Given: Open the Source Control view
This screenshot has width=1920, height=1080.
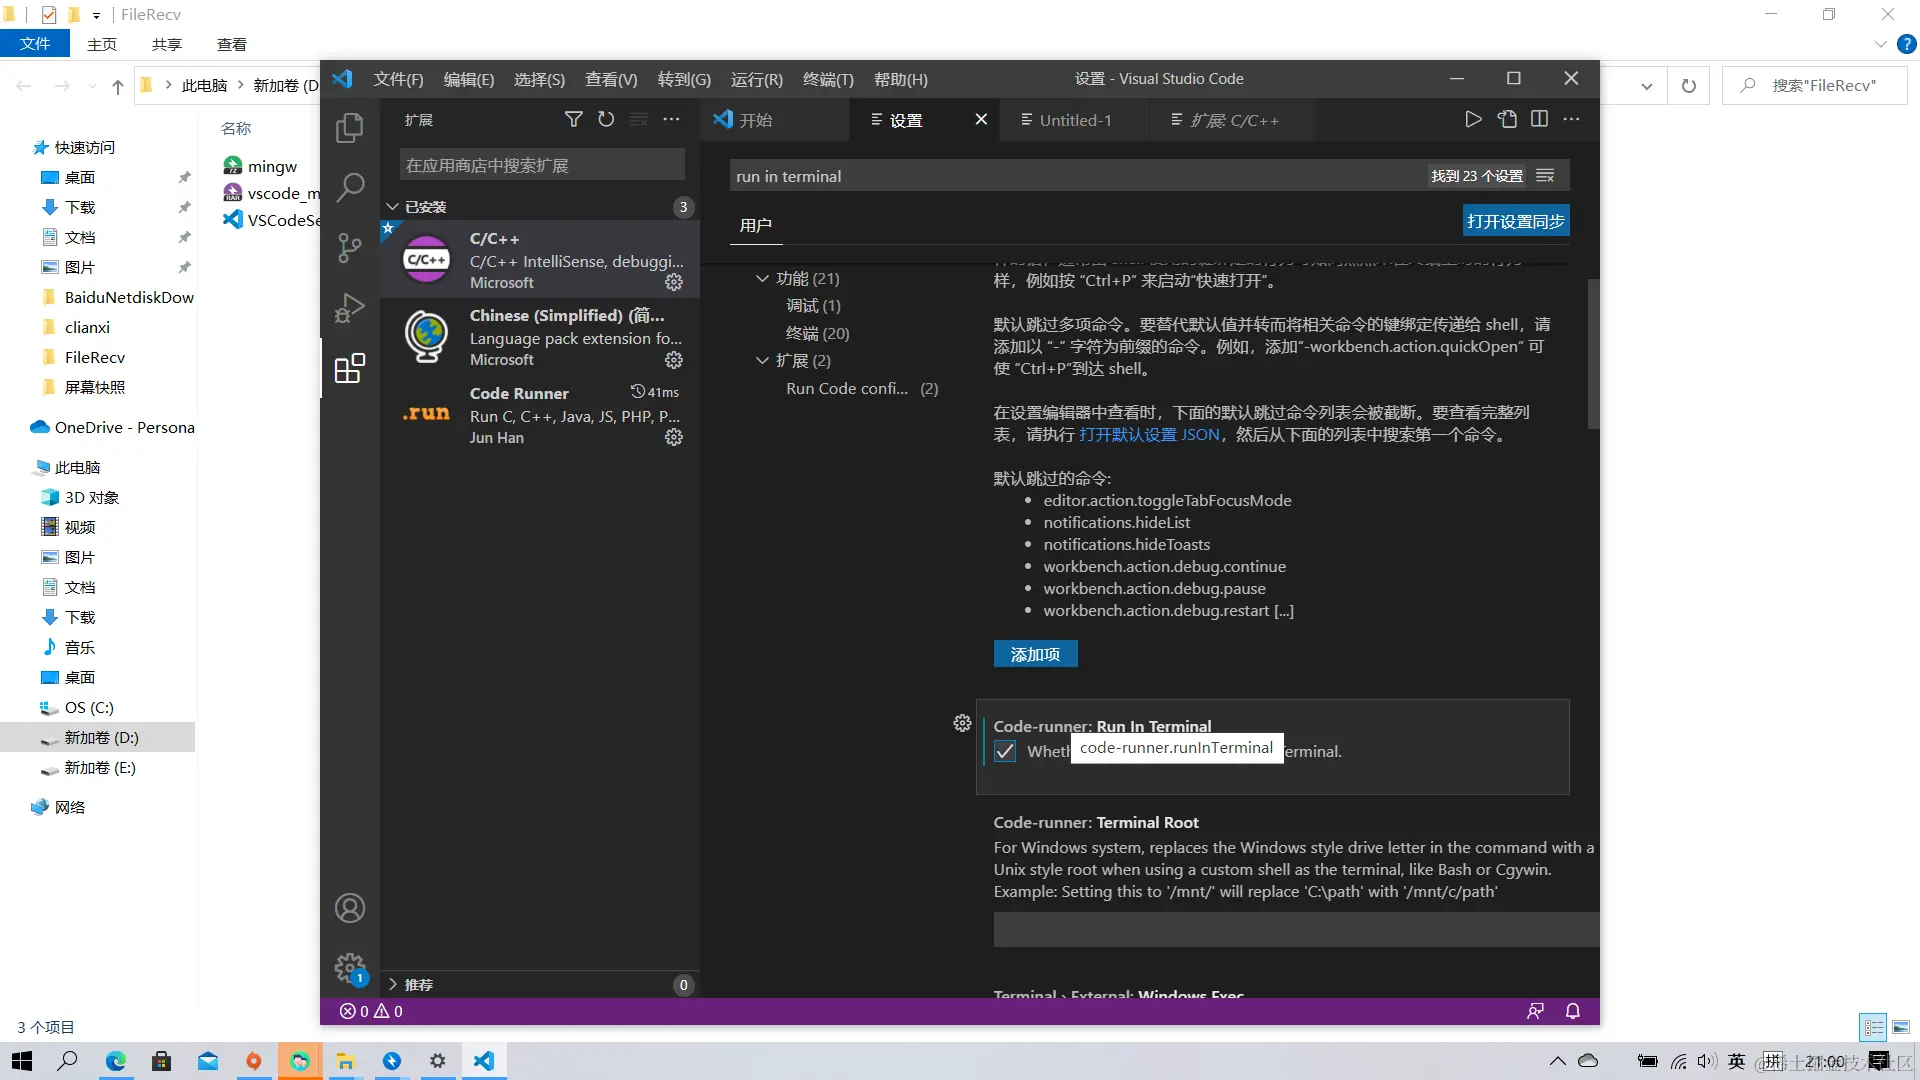Looking at the screenshot, I should point(349,248).
